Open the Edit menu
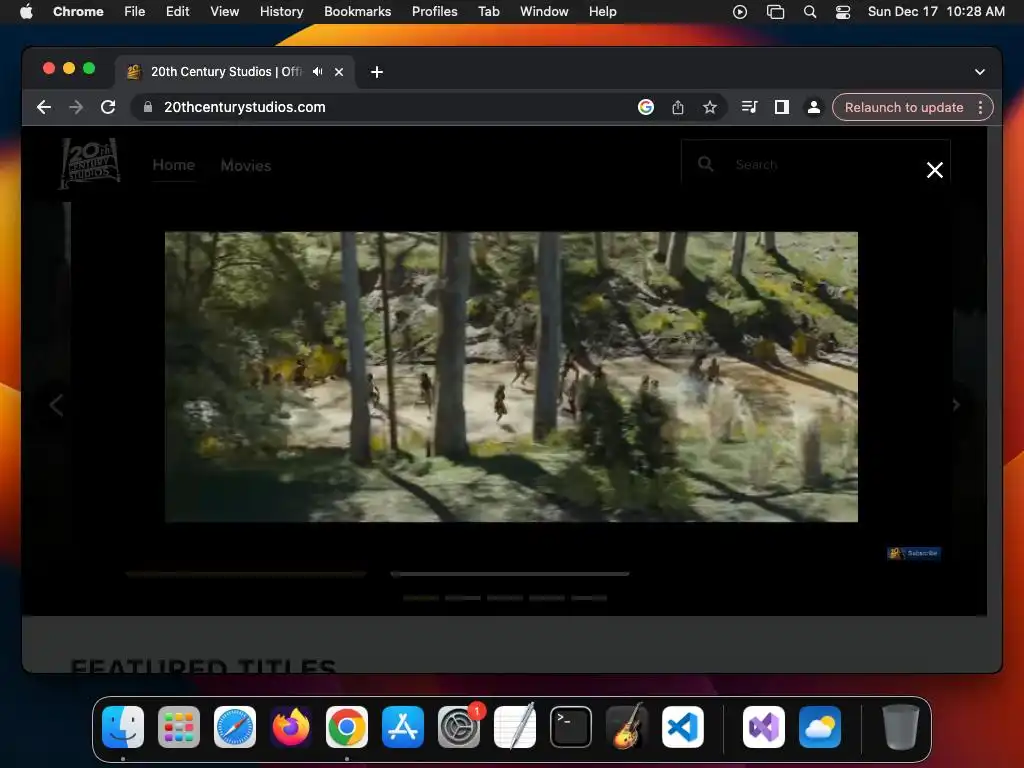Viewport: 1024px width, 768px height. (x=177, y=11)
